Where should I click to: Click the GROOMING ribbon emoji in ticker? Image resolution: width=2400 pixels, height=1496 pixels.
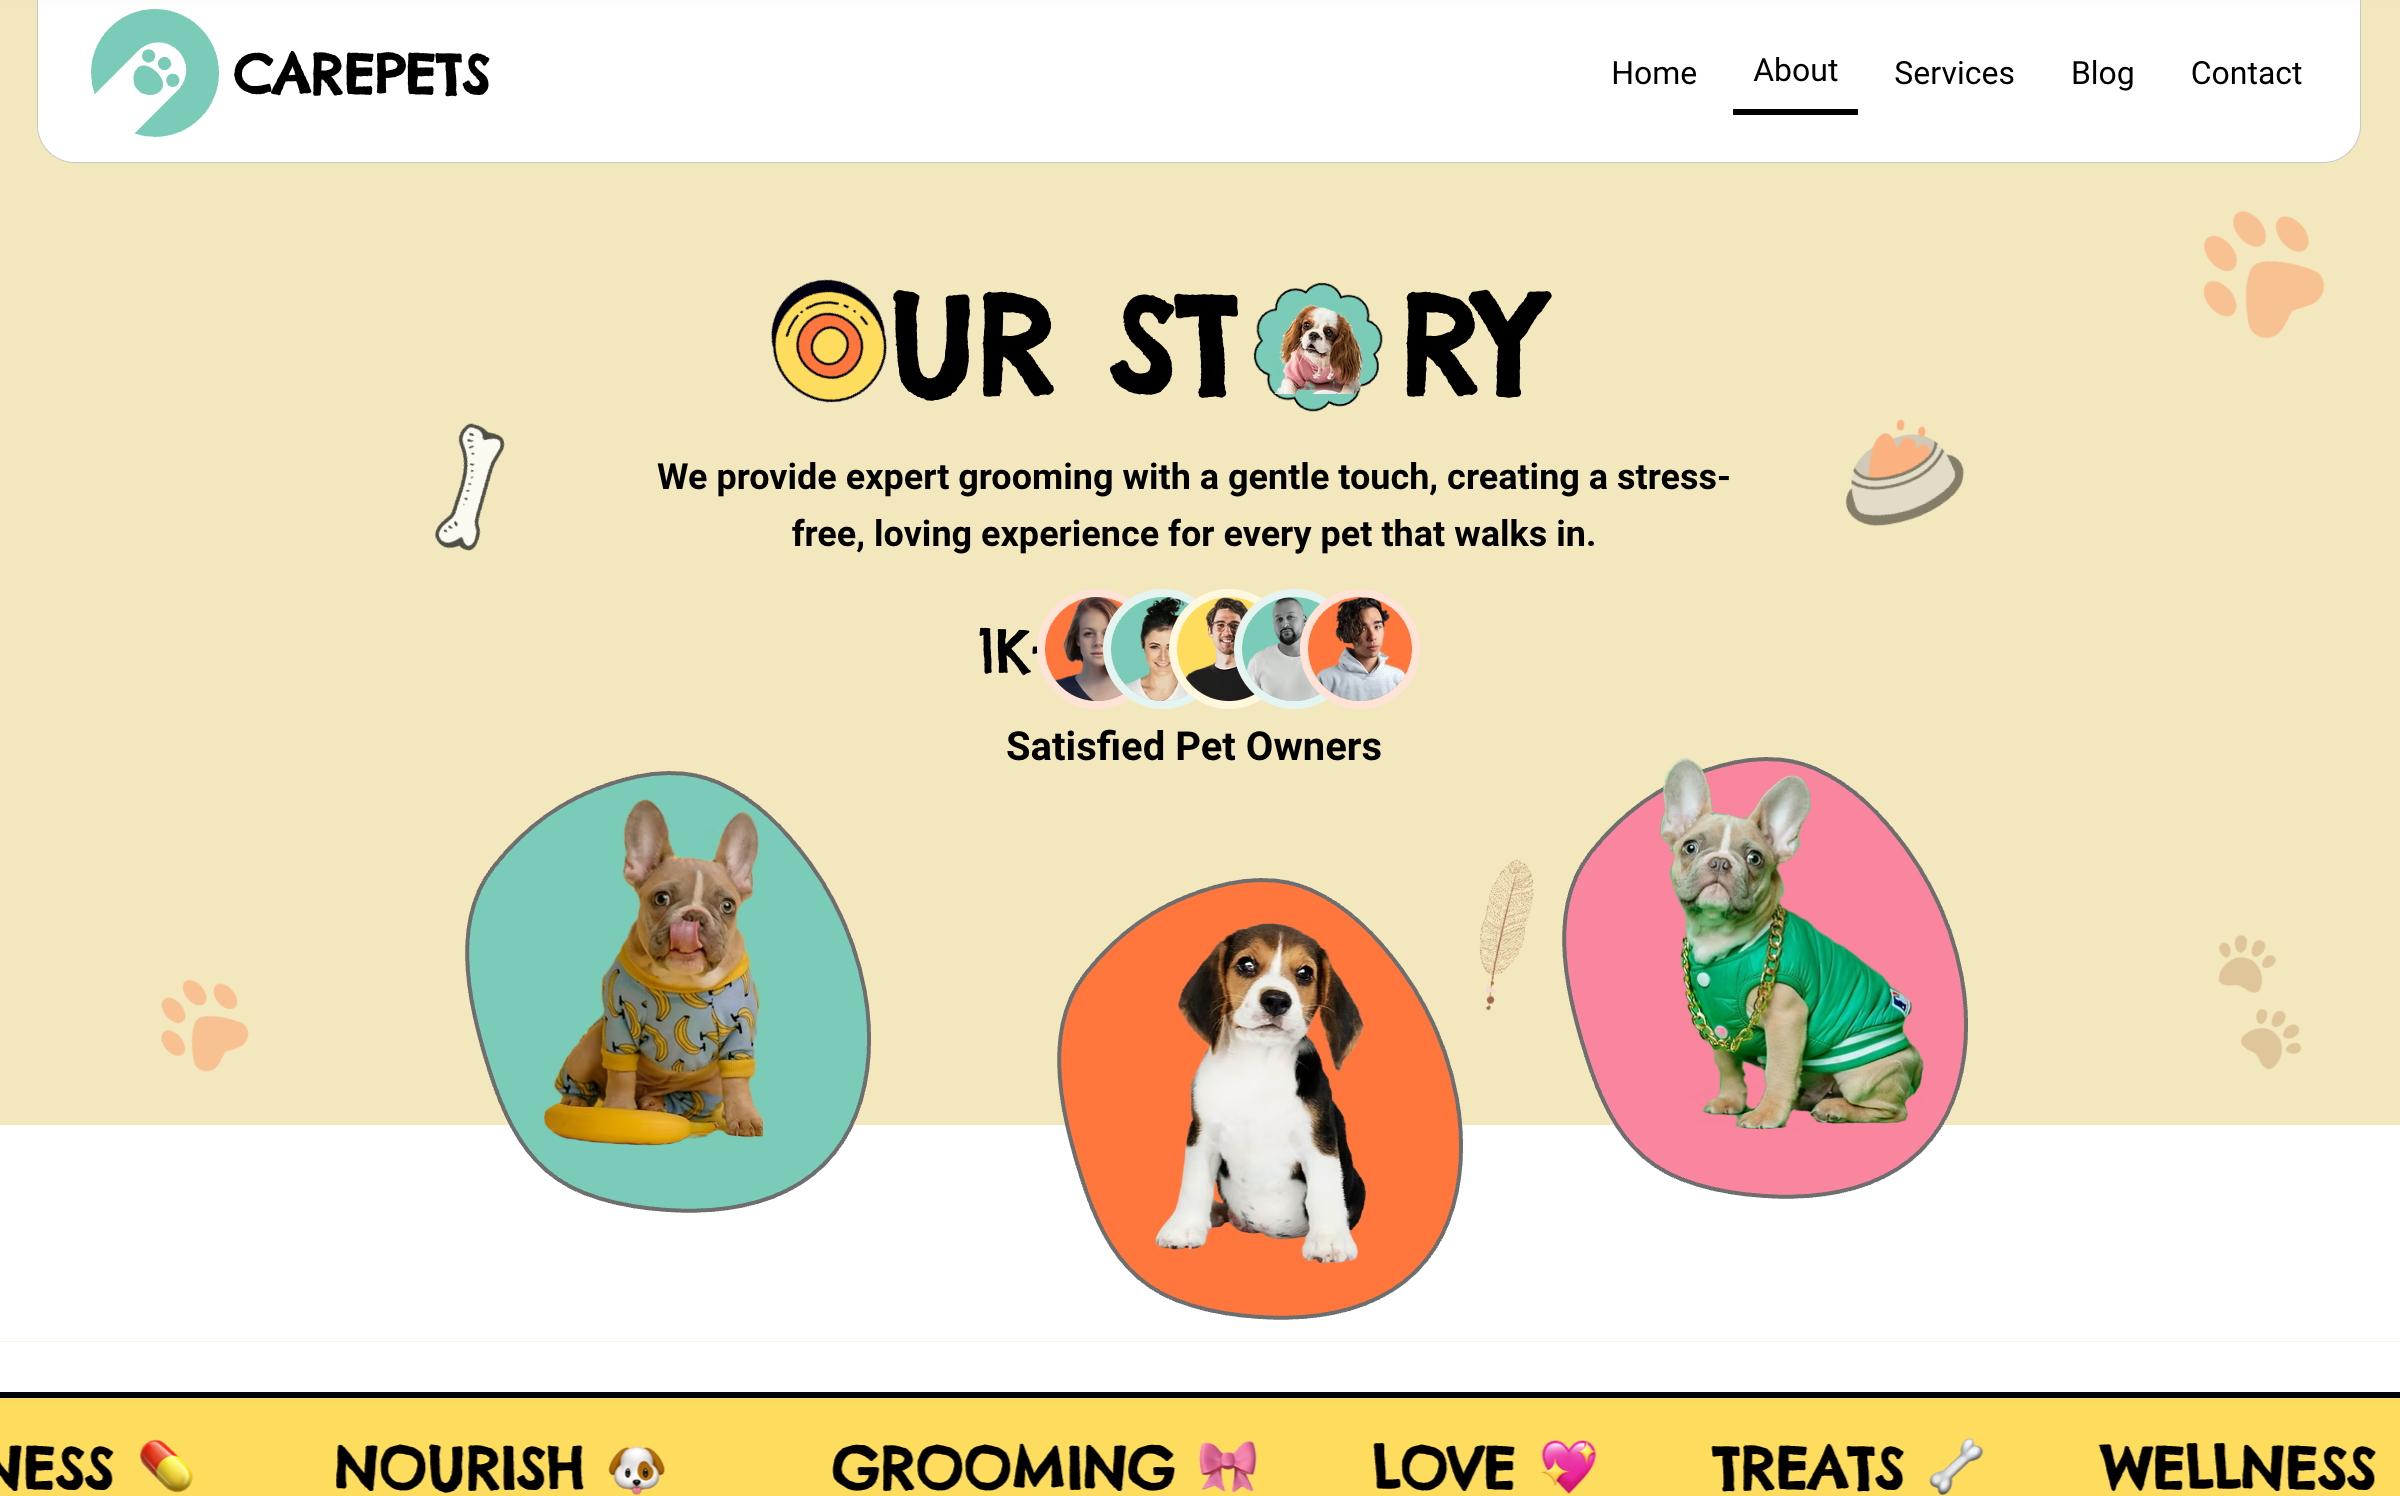1228,1467
